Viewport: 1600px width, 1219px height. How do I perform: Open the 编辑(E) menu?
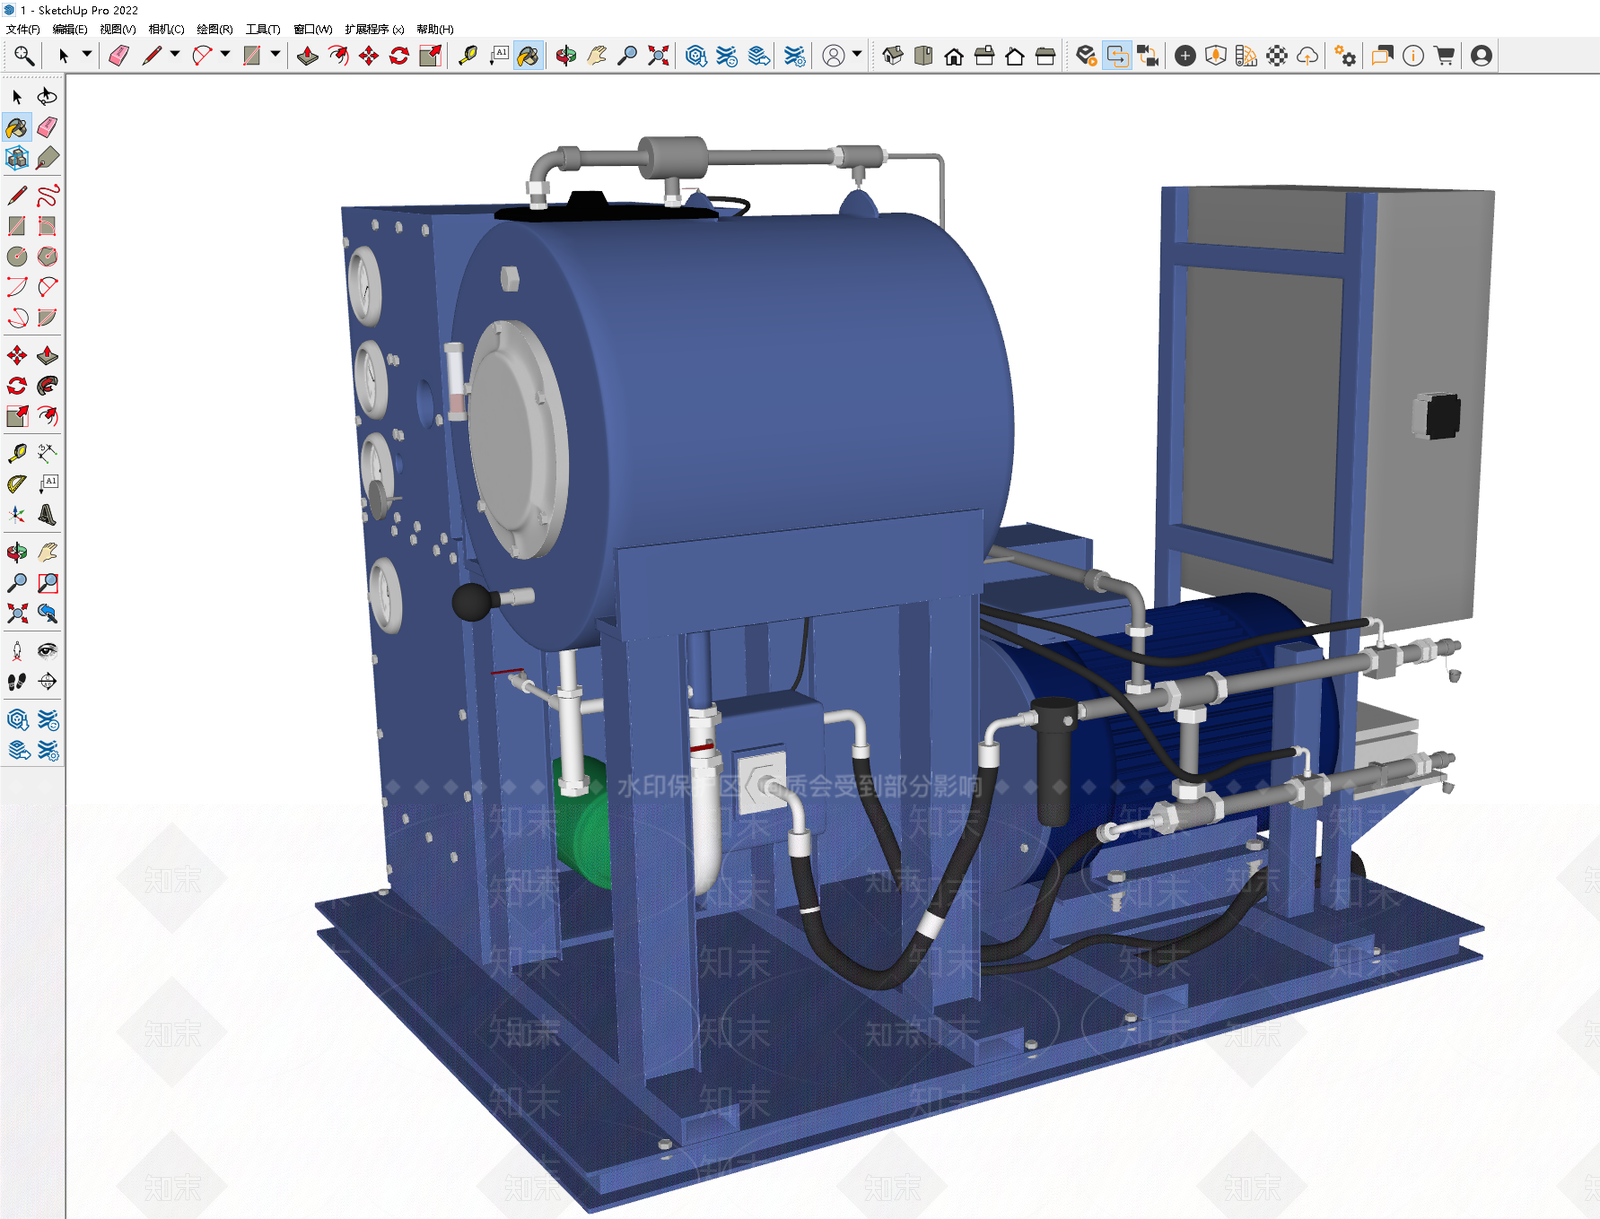tap(70, 29)
